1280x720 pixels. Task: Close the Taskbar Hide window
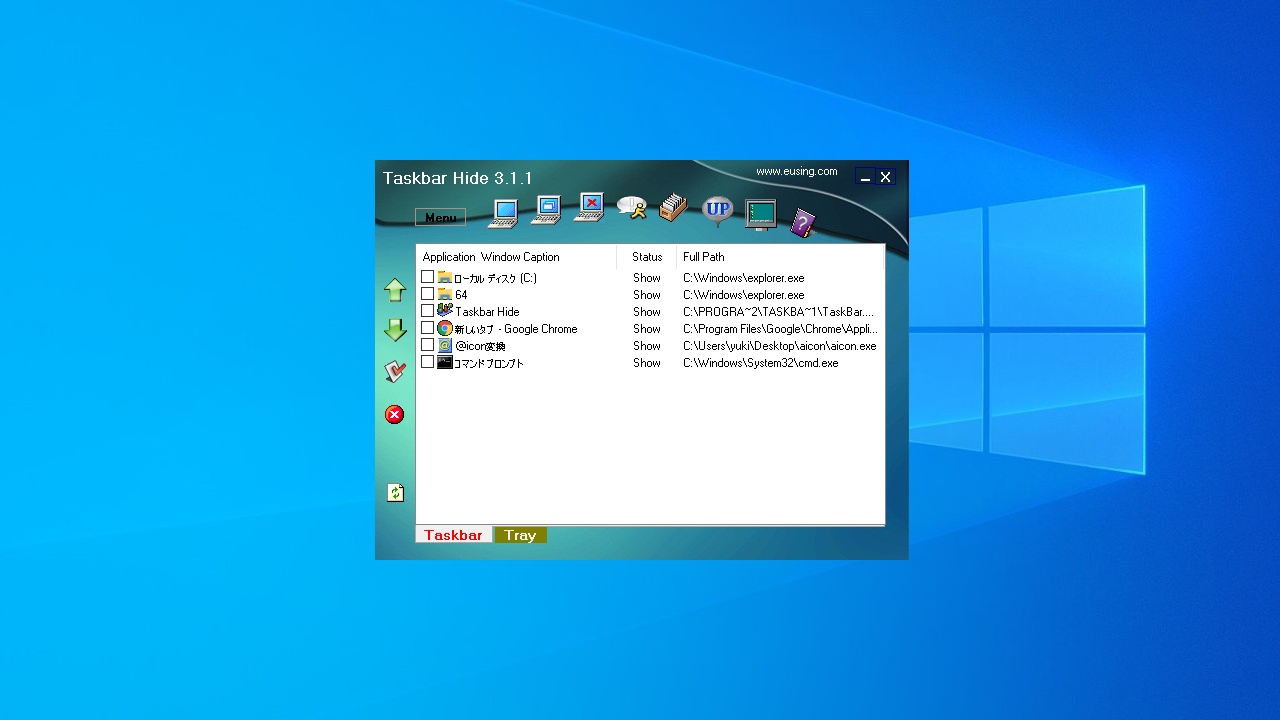(x=885, y=177)
